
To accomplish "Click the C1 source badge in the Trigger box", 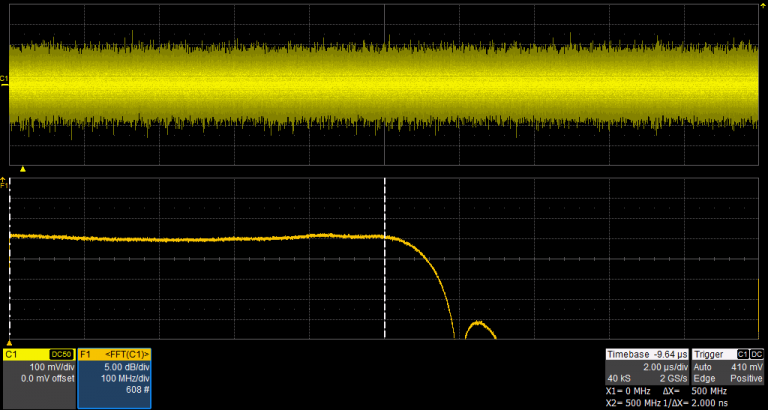I will click(742, 355).
